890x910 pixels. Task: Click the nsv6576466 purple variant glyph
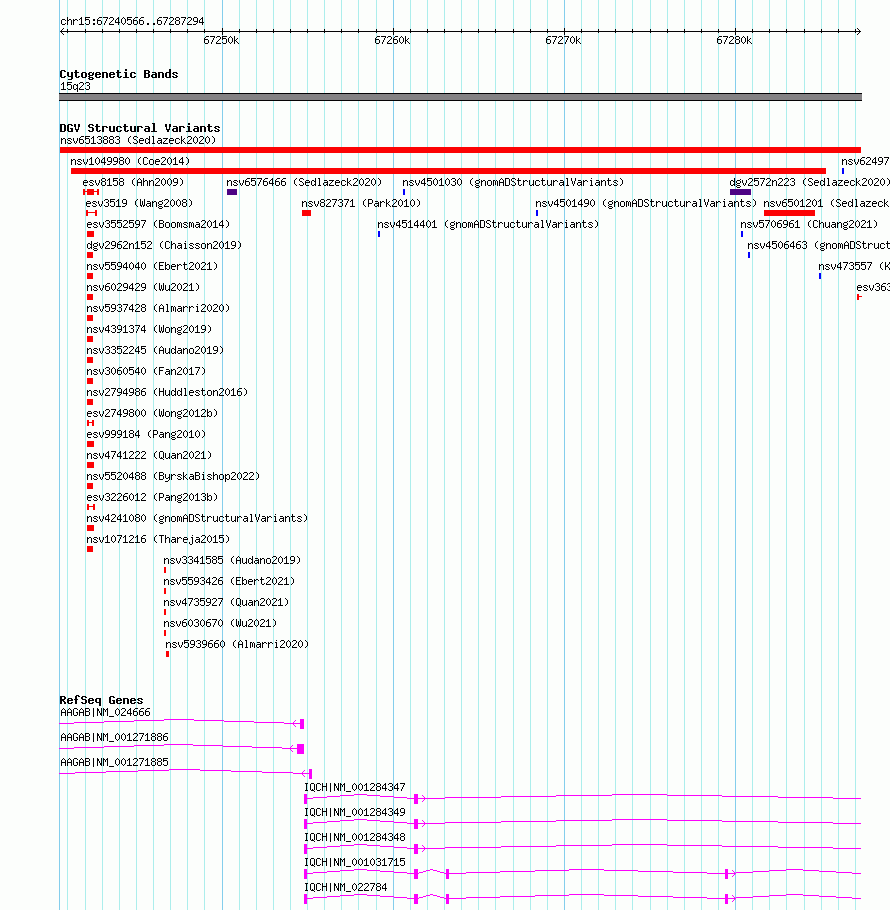coord(232,192)
